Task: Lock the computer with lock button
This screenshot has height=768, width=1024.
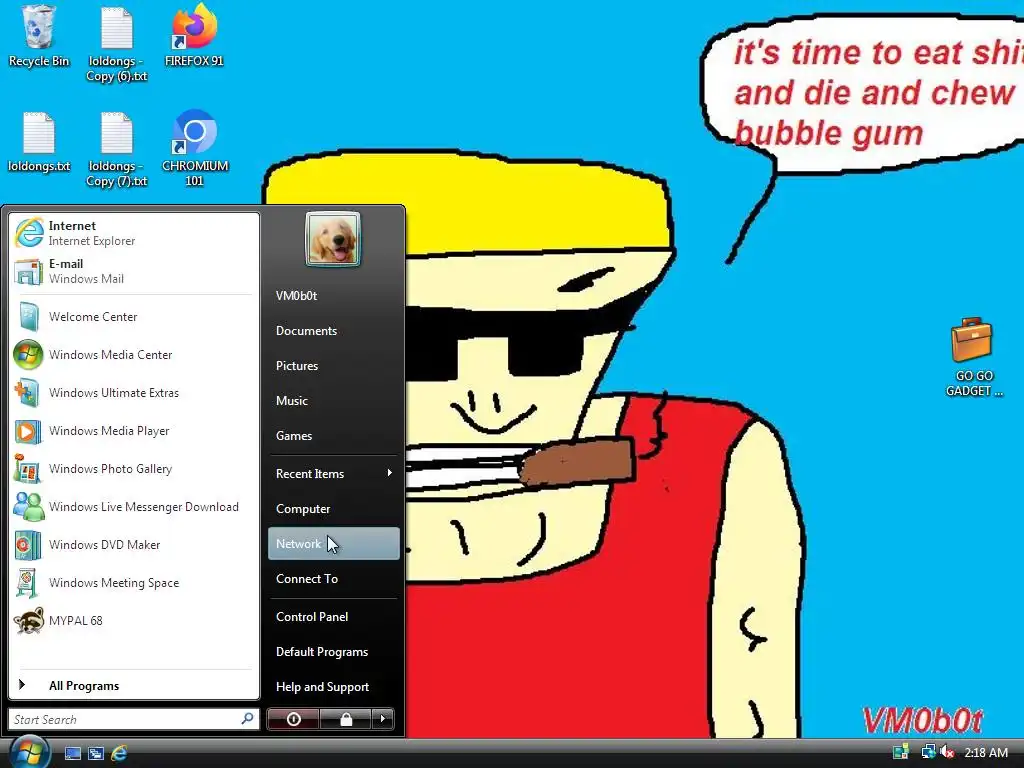Action: 346,719
